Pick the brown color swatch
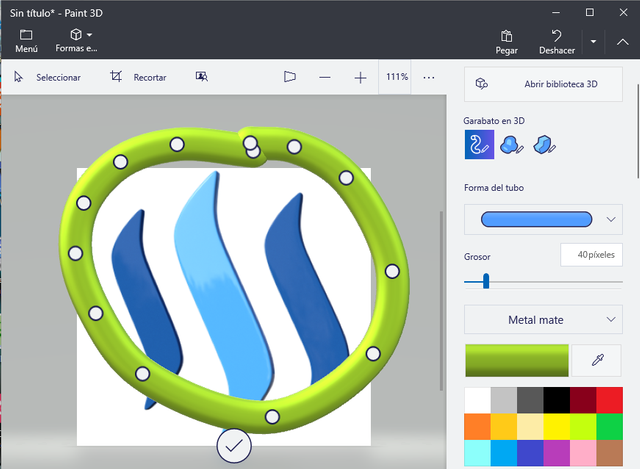Screen dimensions: 640x469 610,453
